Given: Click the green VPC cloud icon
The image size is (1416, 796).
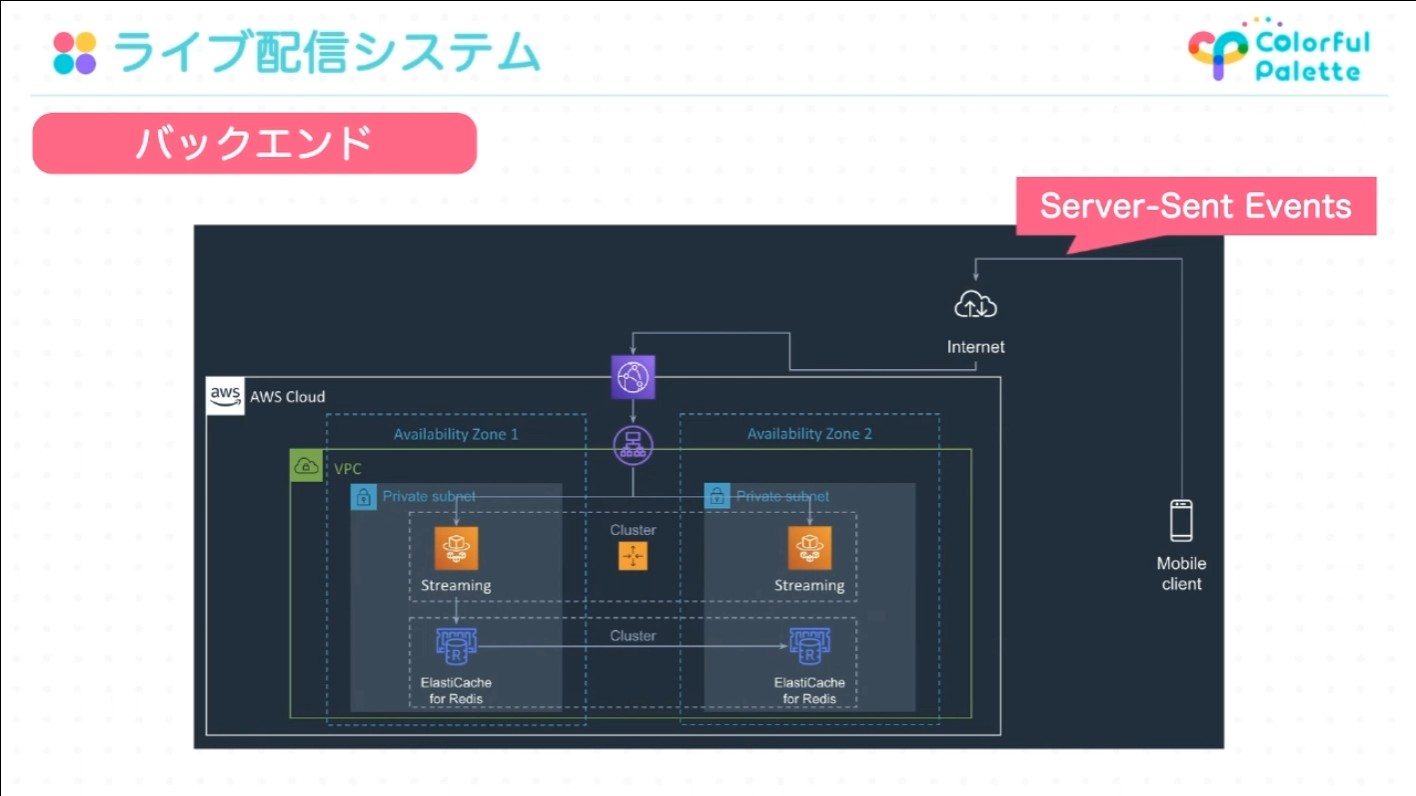Looking at the screenshot, I should 306,466.
